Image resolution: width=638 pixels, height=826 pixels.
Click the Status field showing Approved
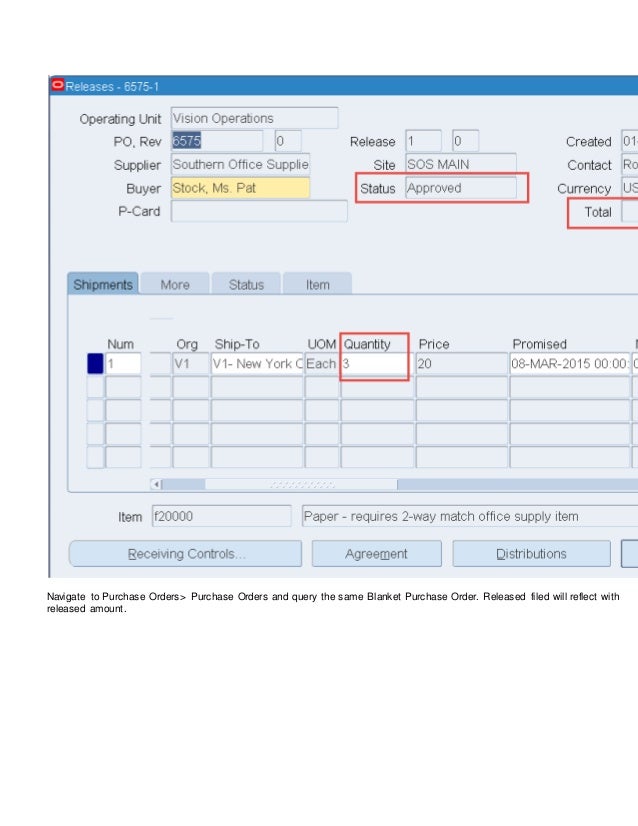pos(461,188)
